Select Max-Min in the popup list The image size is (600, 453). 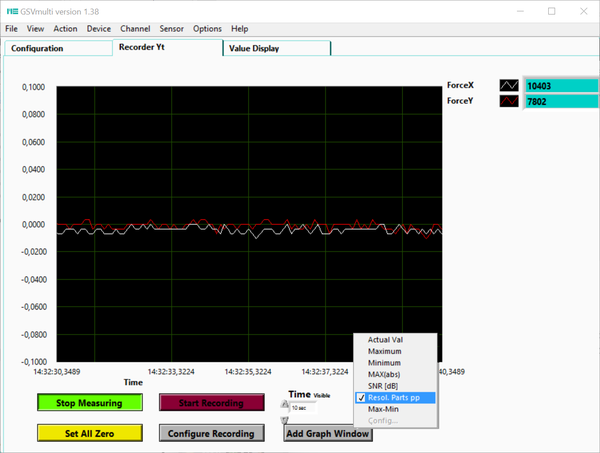[385, 410]
